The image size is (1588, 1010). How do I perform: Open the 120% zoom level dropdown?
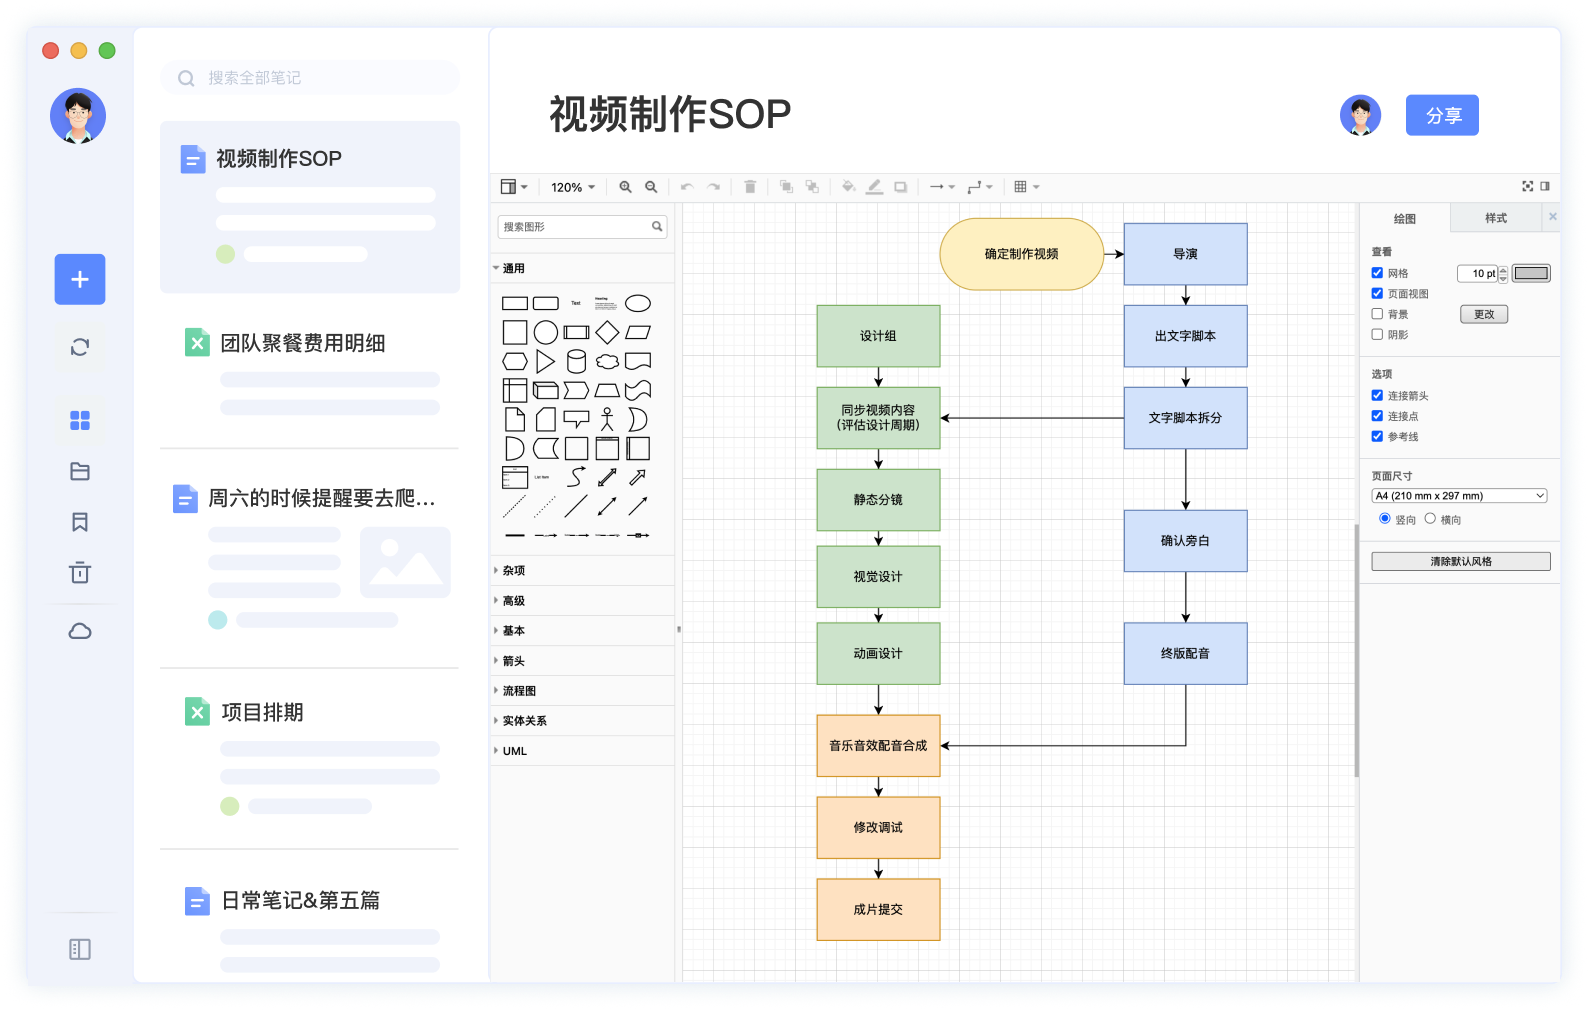point(572,187)
